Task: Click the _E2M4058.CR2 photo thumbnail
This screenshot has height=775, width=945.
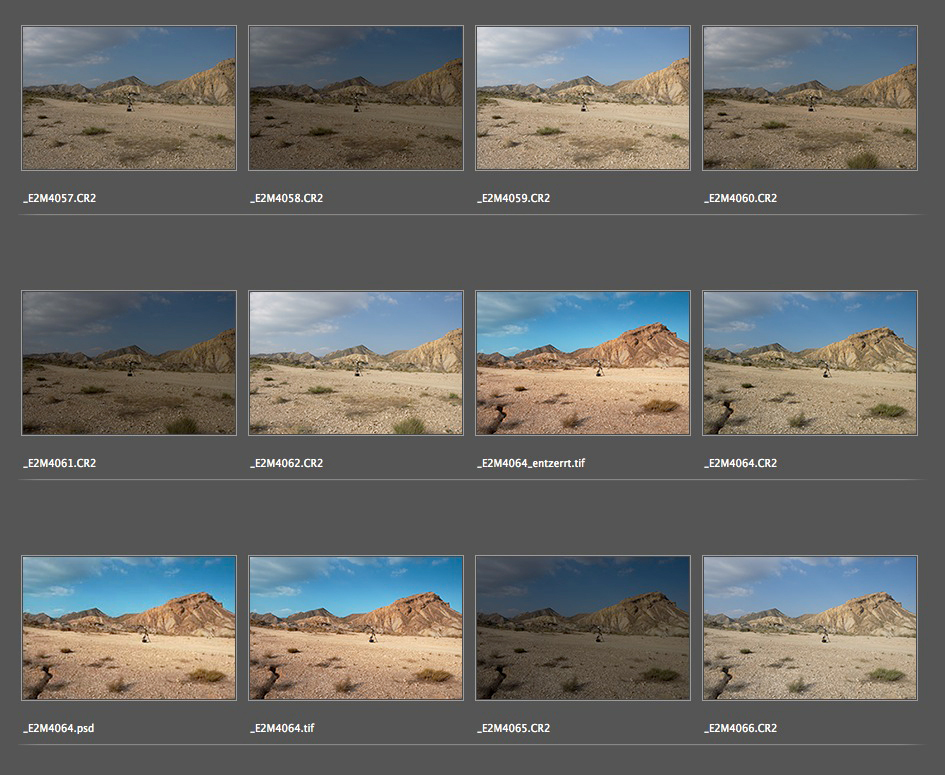Action: tap(356, 98)
